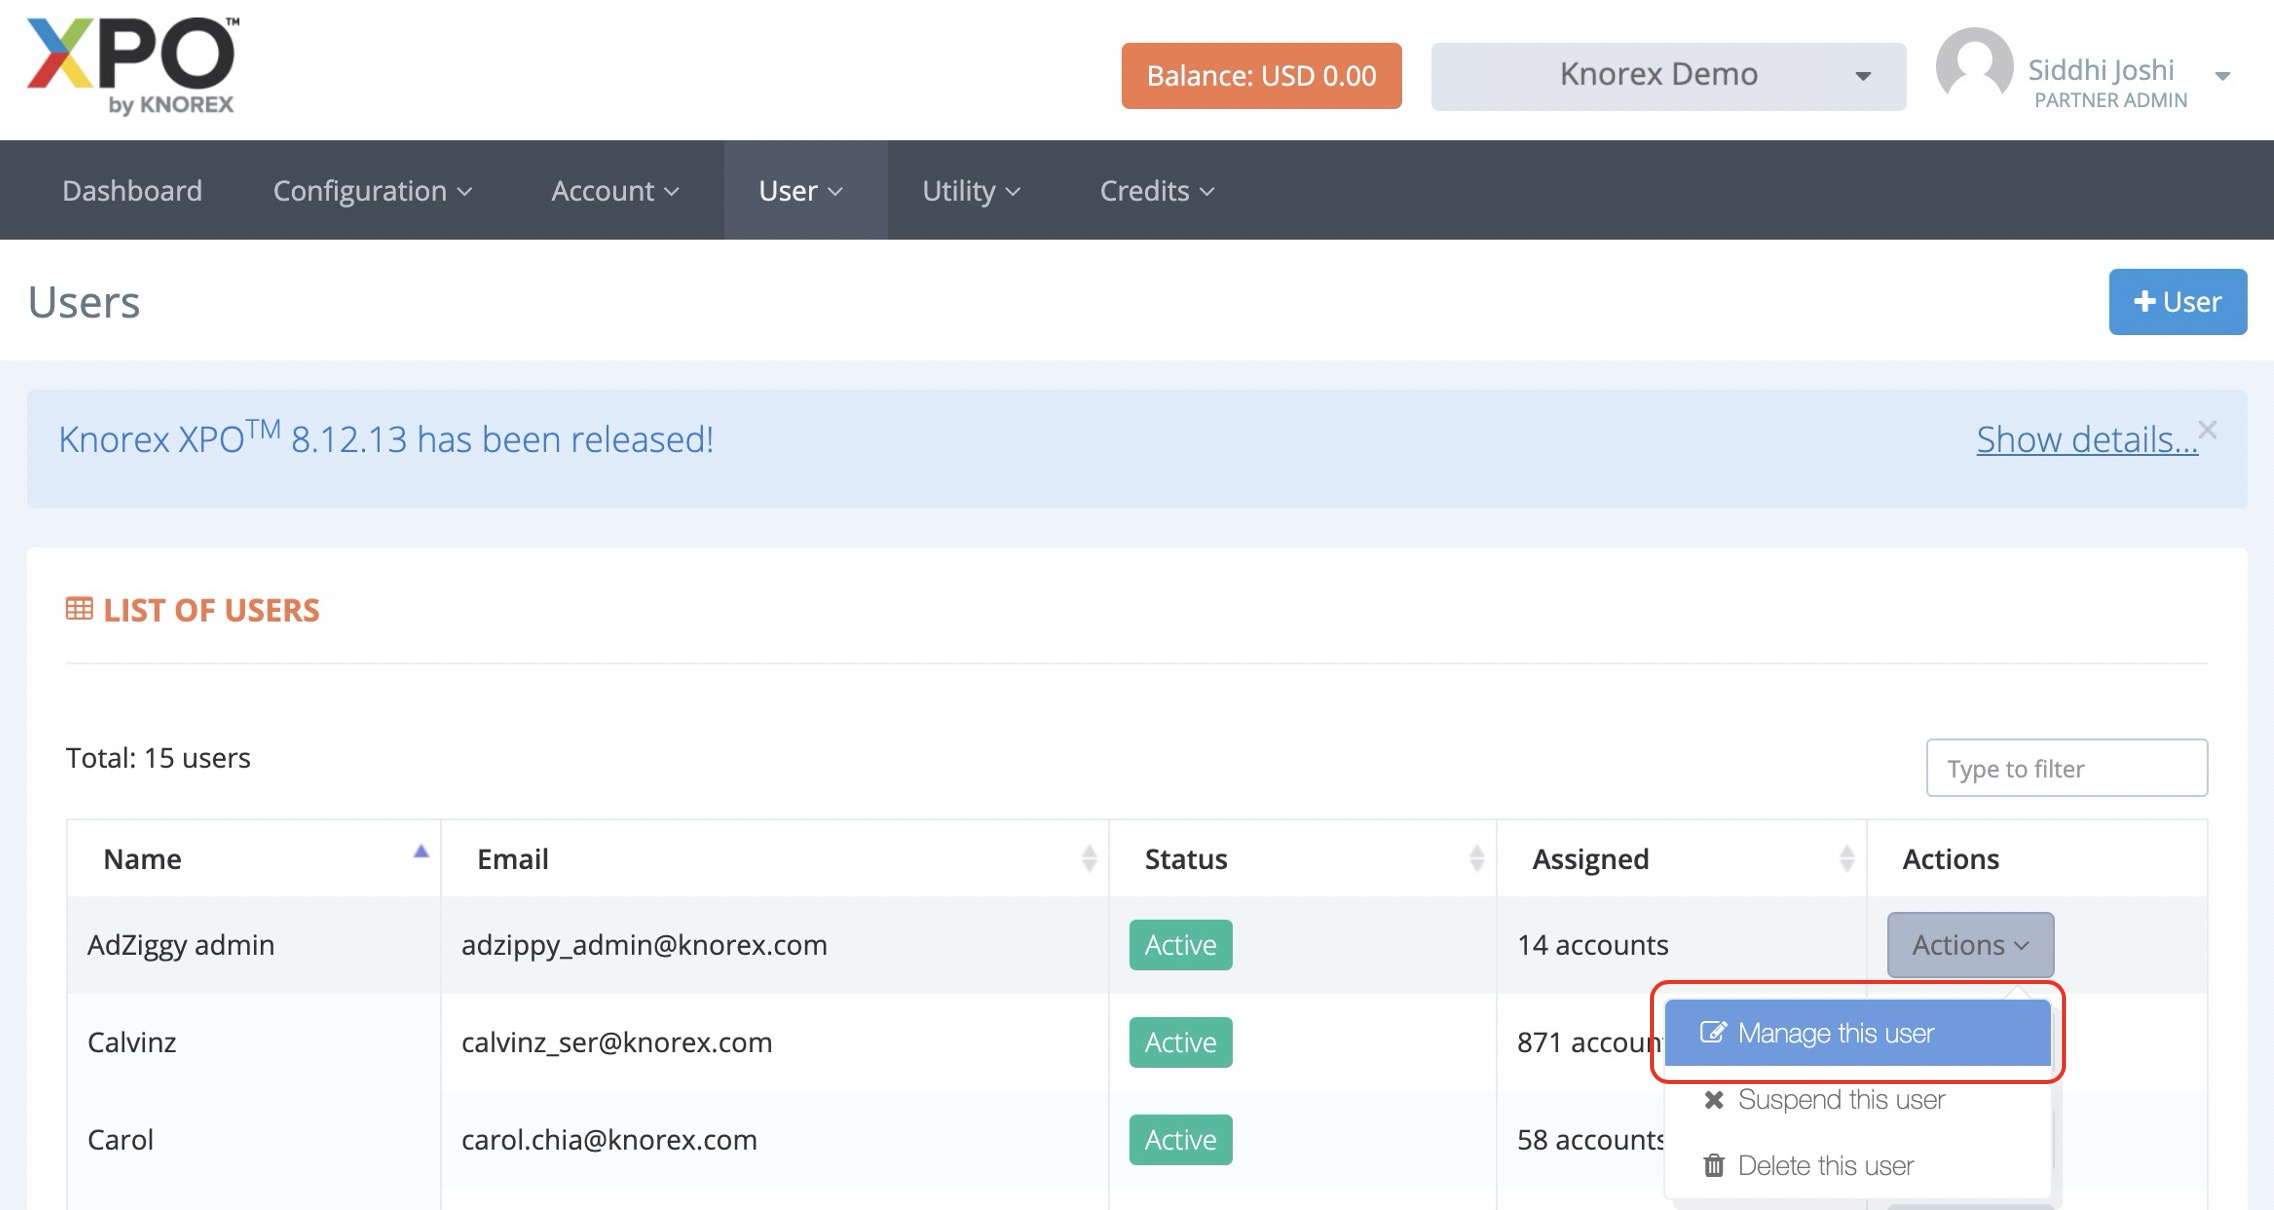Click the release announcement text
The image size is (2274, 1210).
386,438
